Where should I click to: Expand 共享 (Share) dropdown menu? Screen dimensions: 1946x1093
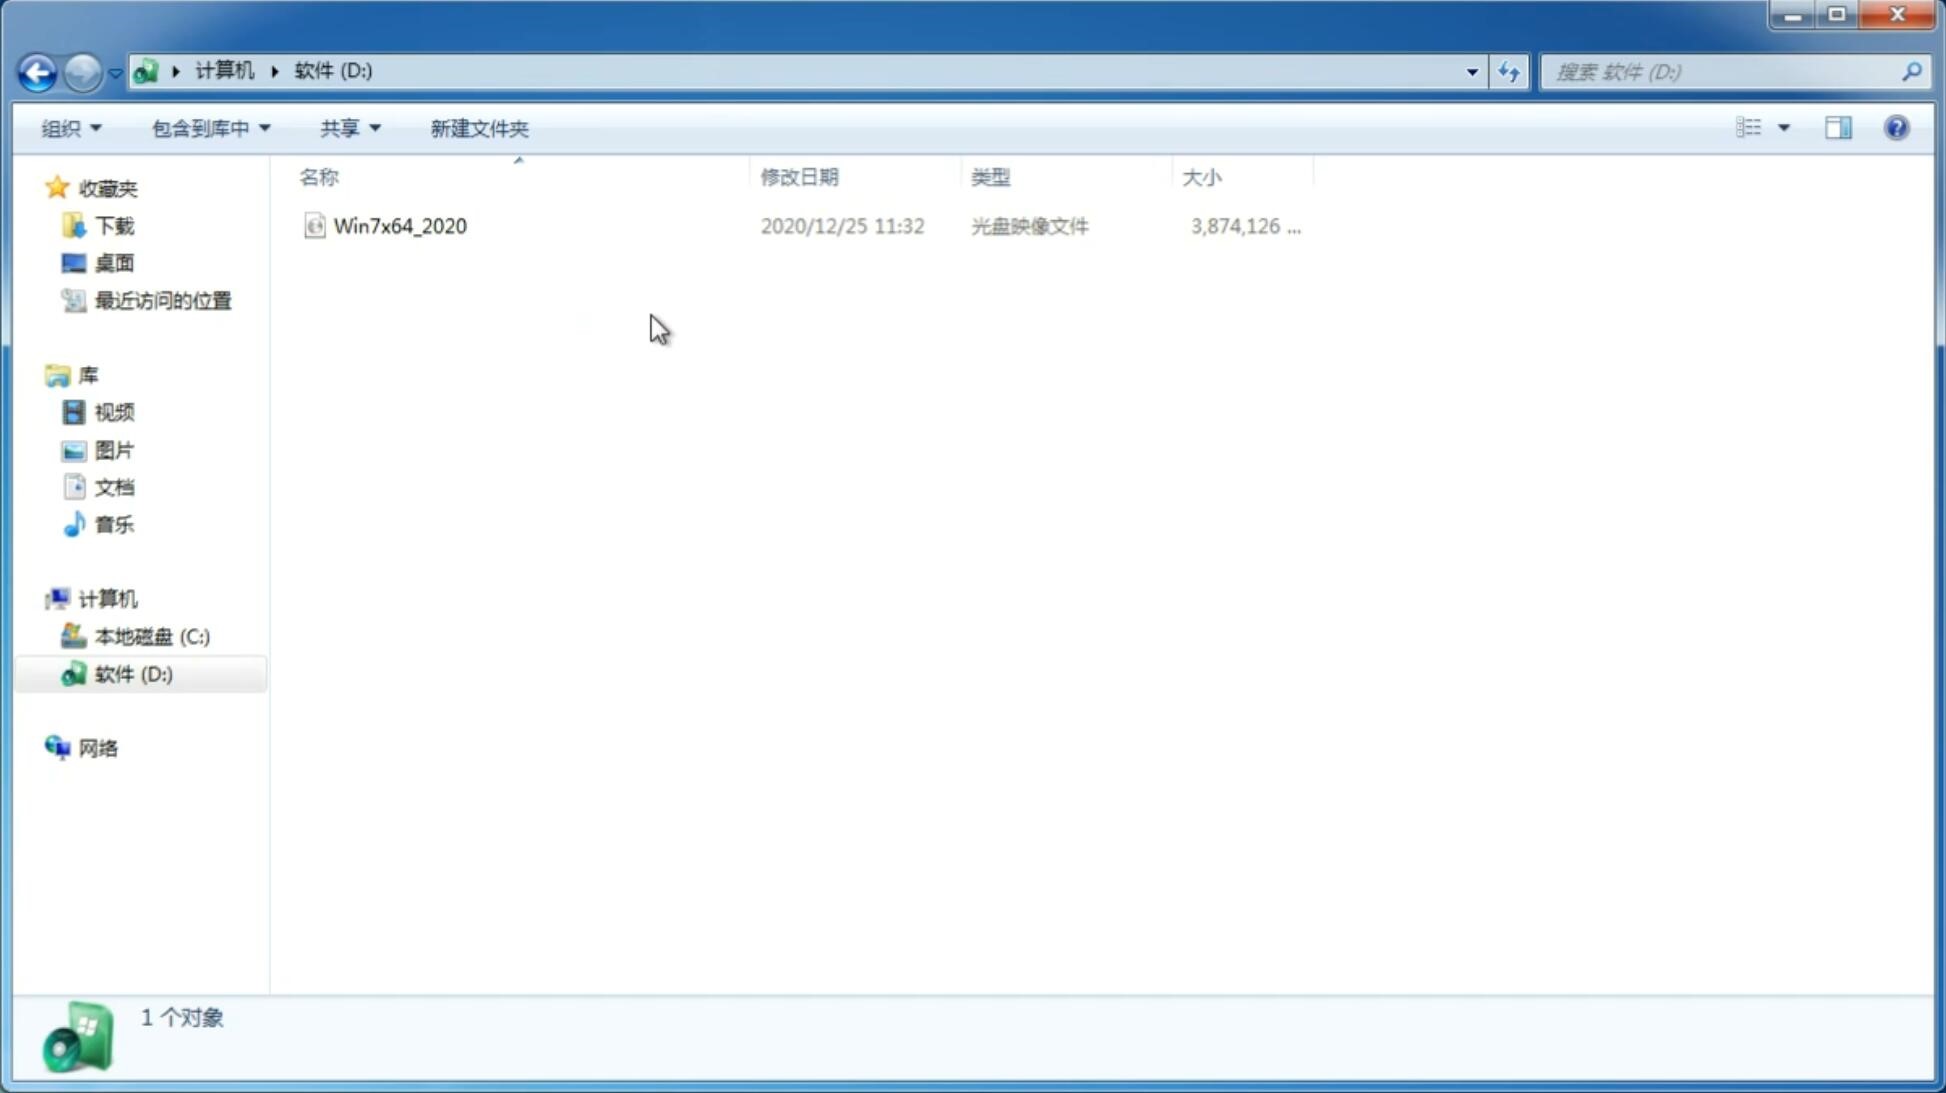tap(350, 127)
